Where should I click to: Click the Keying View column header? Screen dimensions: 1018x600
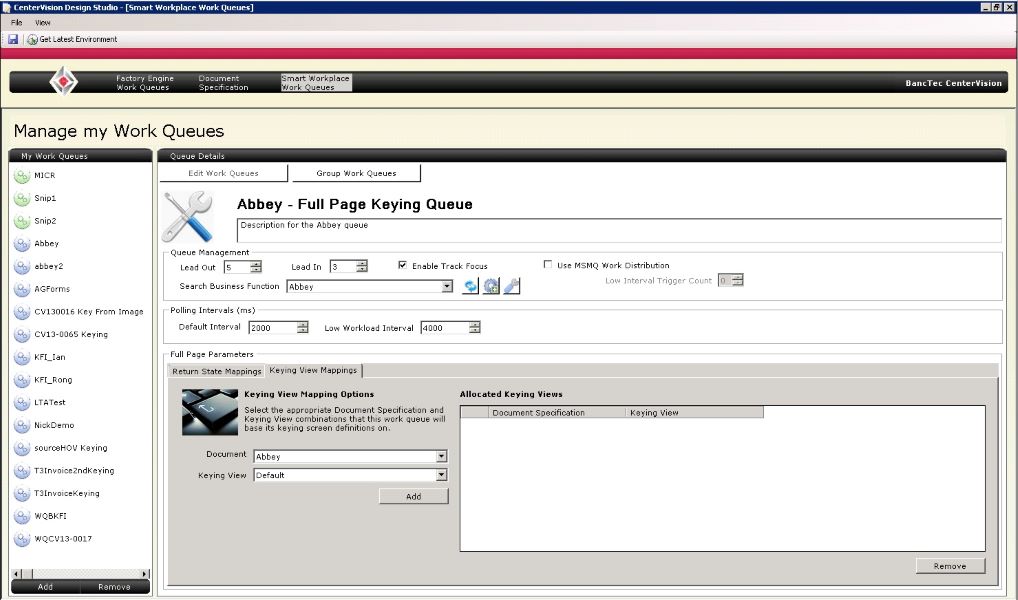point(694,412)
